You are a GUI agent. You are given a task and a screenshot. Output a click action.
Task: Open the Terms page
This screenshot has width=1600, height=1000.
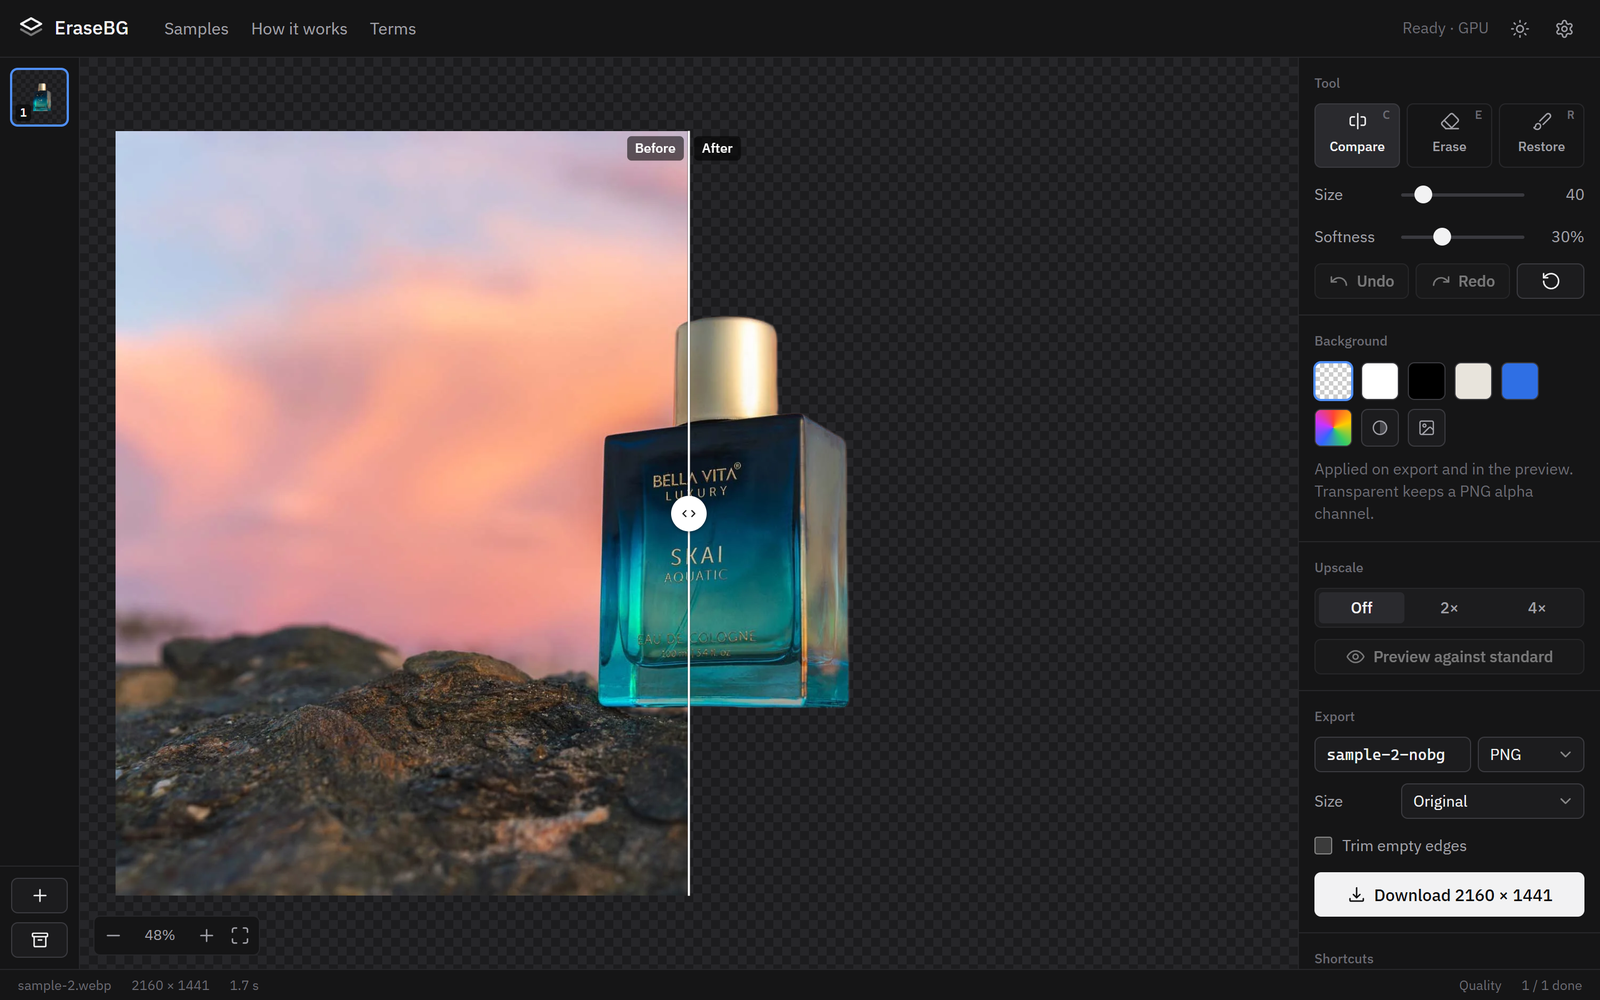393,29
